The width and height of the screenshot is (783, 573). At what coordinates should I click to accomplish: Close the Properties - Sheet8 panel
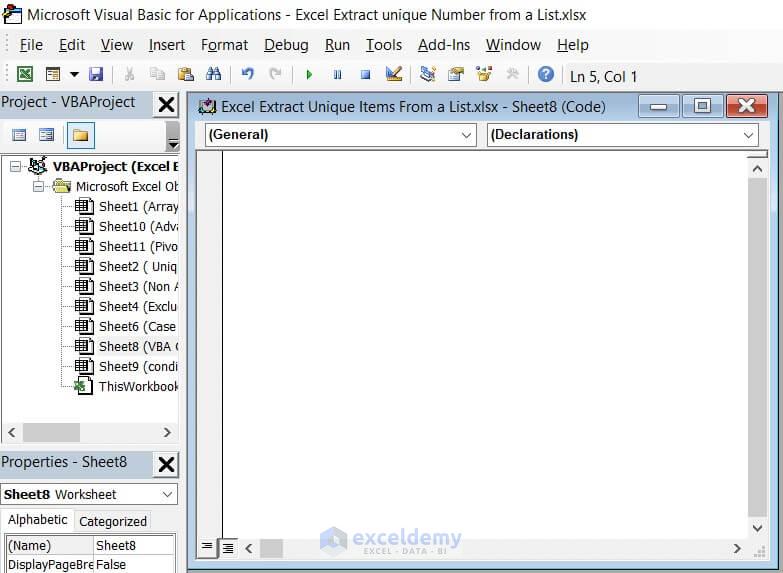(166, 464)
